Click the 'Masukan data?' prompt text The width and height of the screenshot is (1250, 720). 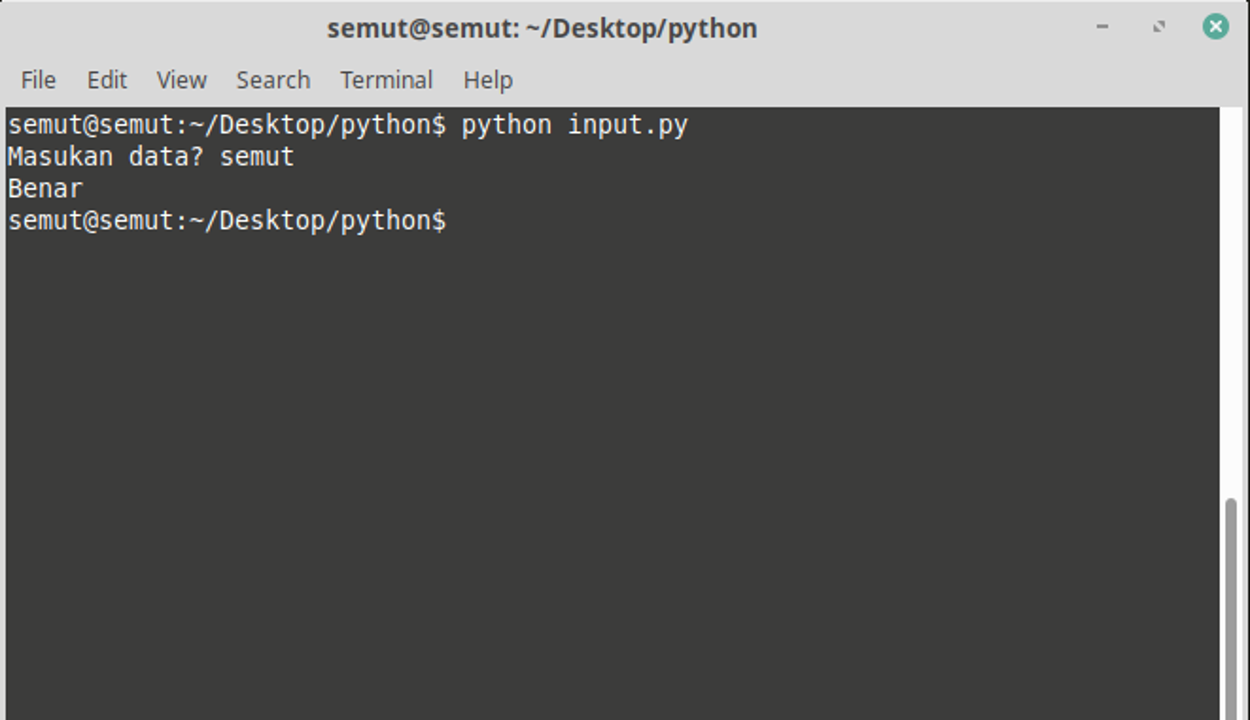105,157
